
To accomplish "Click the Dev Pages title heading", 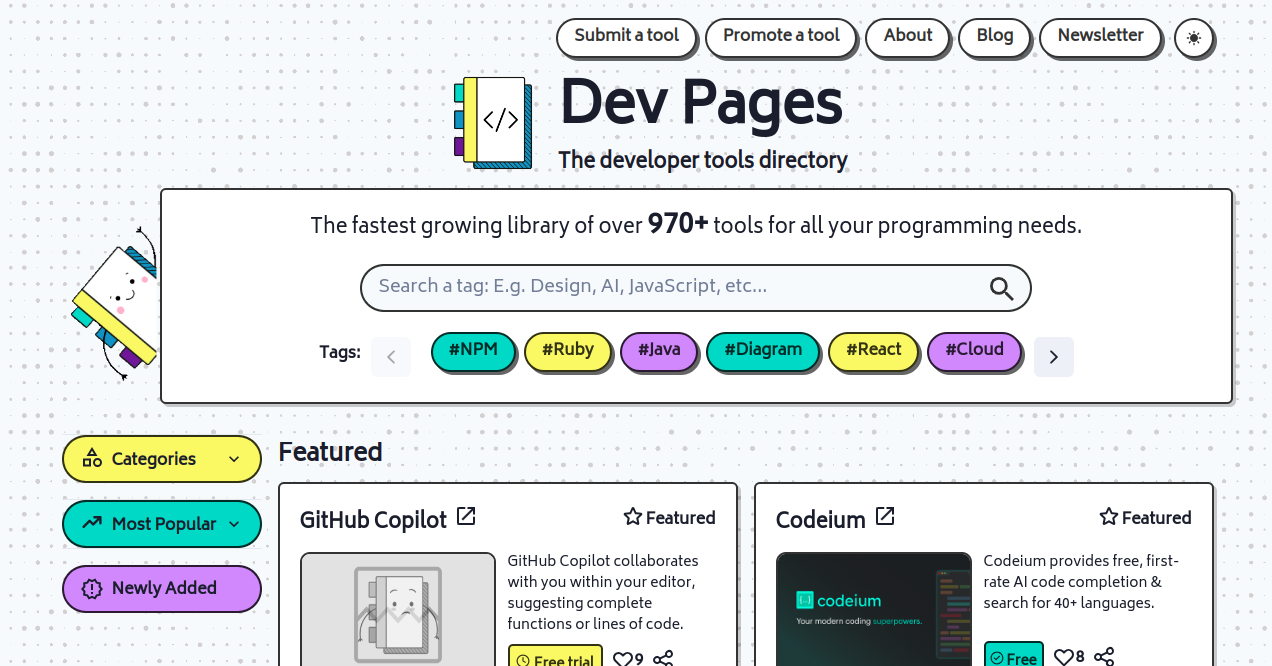I will (x=701, y=104).
